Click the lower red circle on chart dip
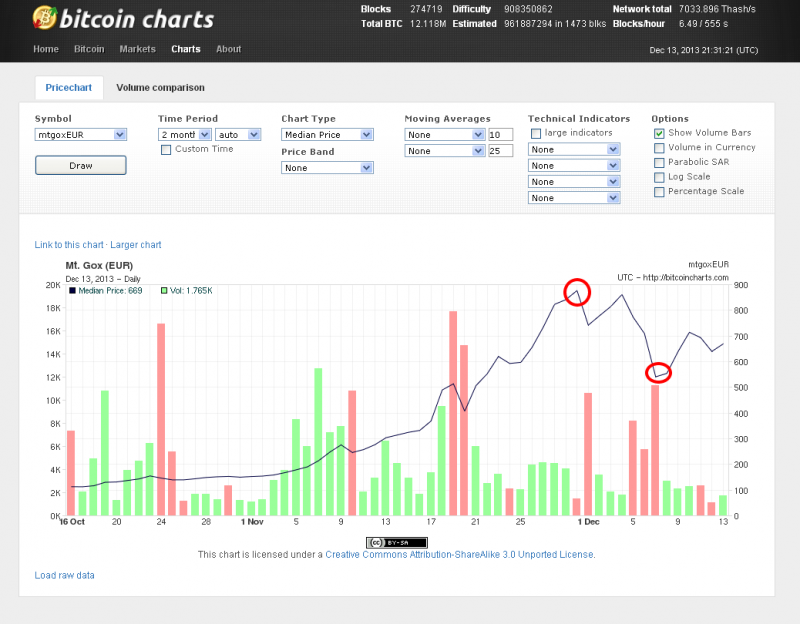Viewport: 800px width, 624px height. coord(659,373)
